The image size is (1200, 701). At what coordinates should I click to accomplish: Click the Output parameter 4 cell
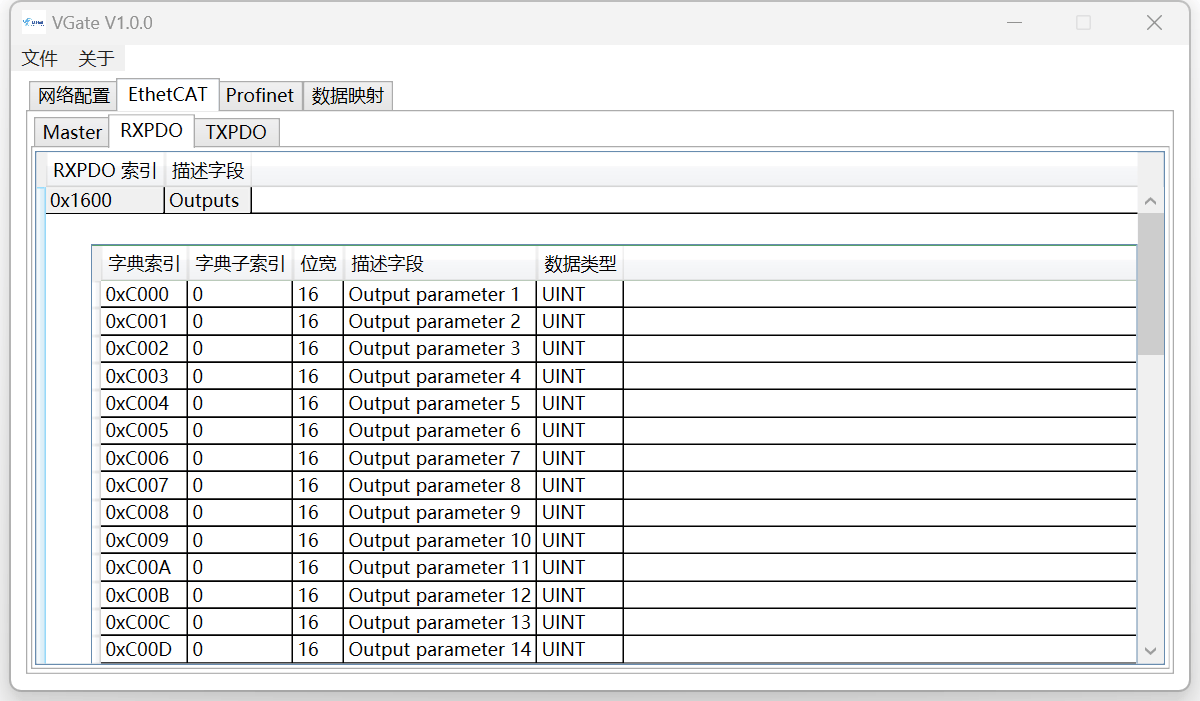[440, 376]
